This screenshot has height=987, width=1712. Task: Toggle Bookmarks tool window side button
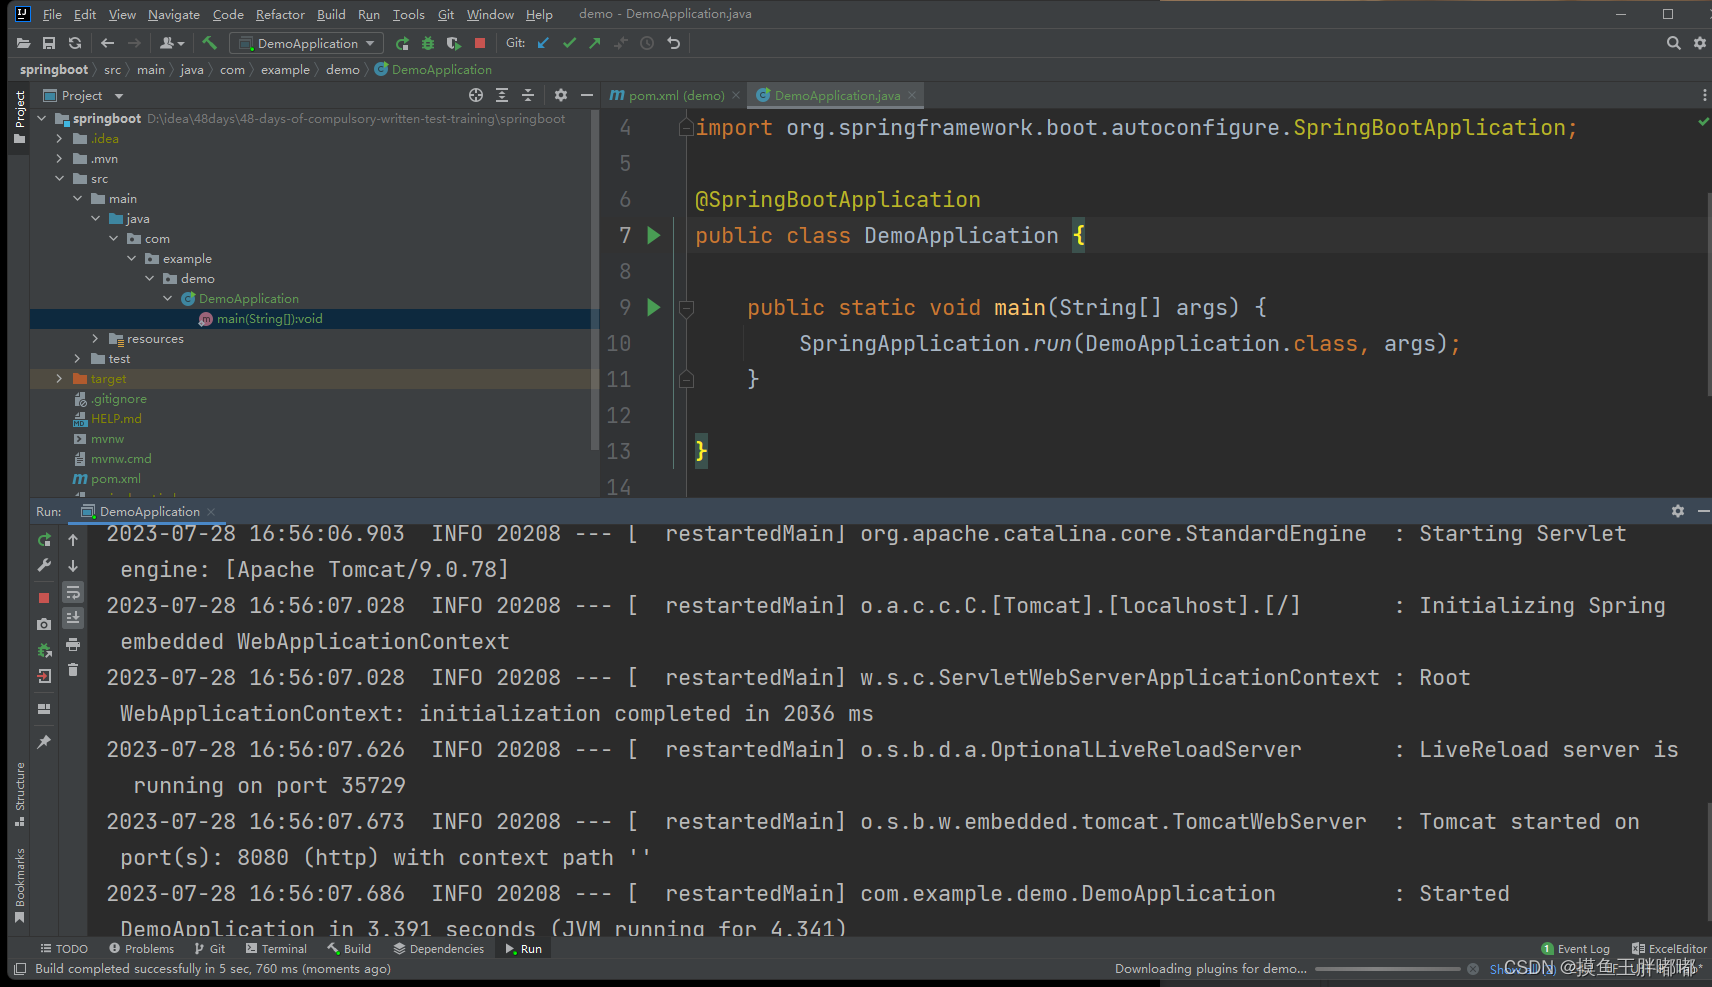(x=19, y=886)
